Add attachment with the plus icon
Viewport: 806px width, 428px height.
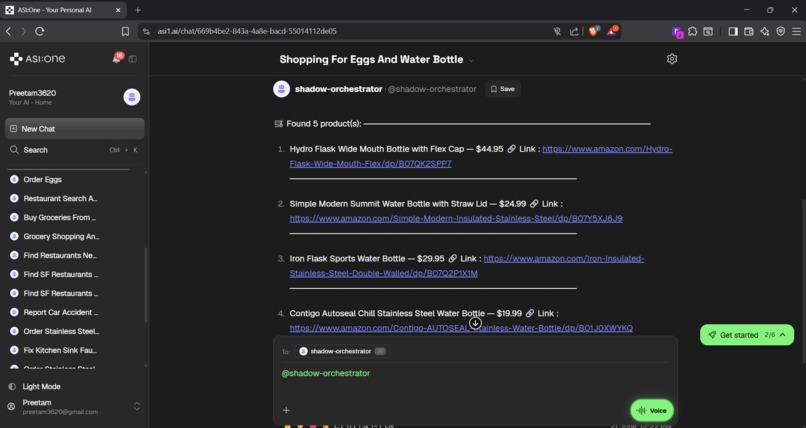tap(286, 410)
